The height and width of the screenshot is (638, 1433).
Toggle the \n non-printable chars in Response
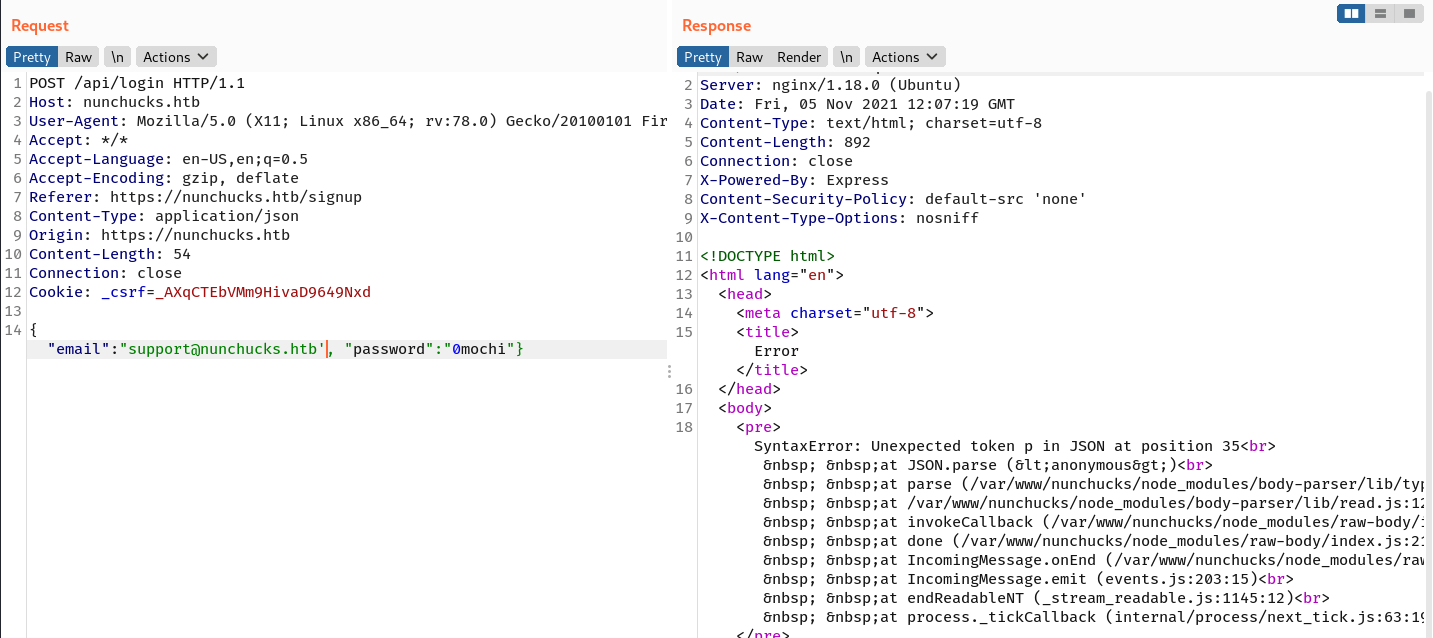pos(846,57)
